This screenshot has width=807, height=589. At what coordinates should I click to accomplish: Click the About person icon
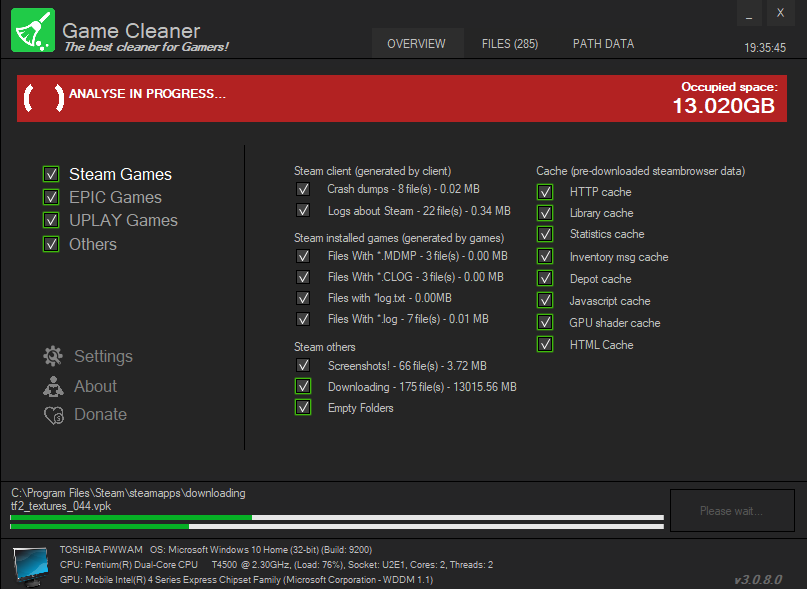pos(54,386)
